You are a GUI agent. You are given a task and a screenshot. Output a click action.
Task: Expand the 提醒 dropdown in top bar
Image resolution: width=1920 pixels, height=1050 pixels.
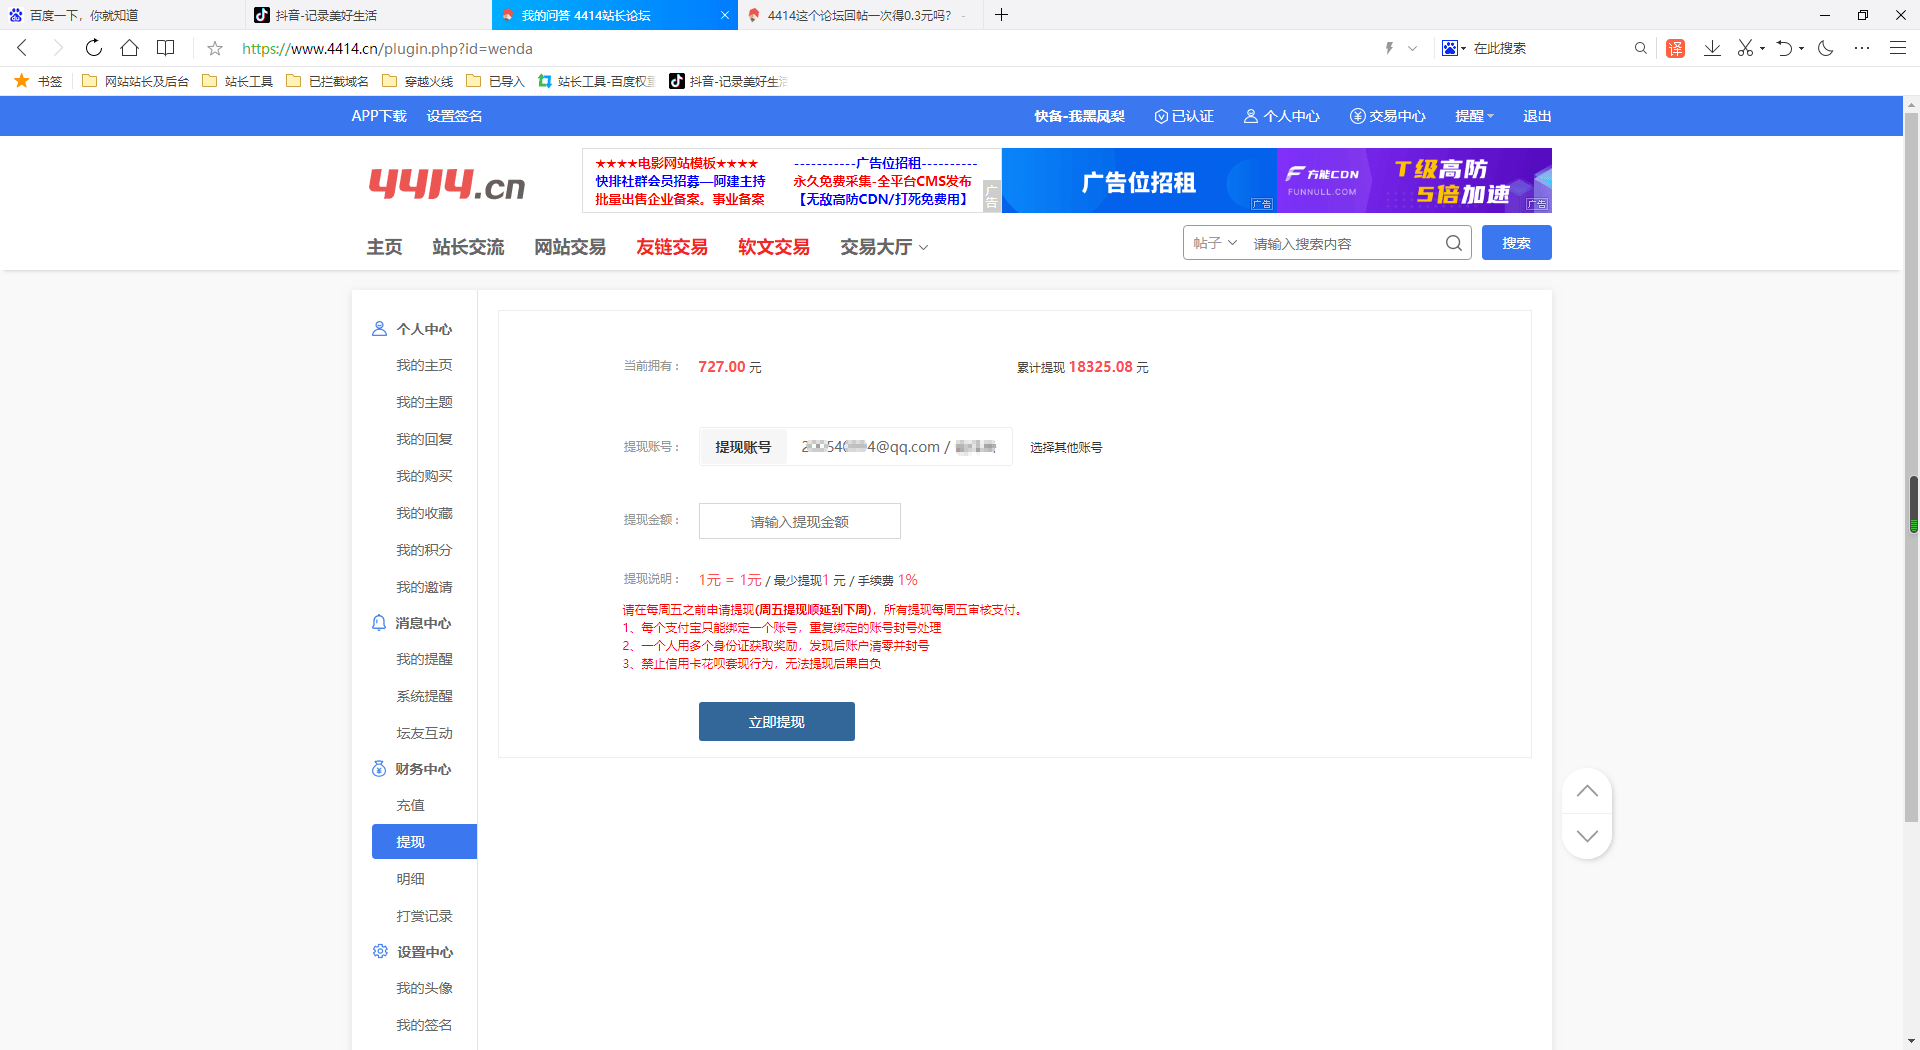coord(1474,116)
